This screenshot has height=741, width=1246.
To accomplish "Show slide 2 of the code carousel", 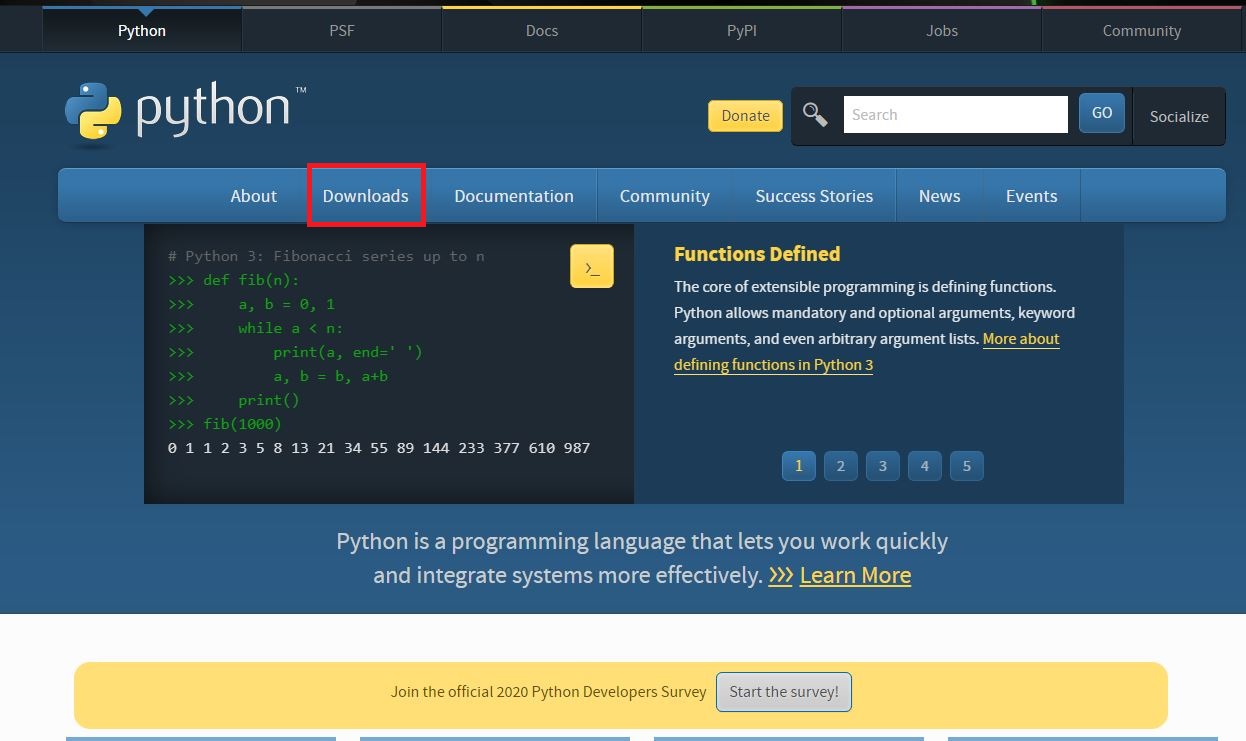I will point(841,466).
